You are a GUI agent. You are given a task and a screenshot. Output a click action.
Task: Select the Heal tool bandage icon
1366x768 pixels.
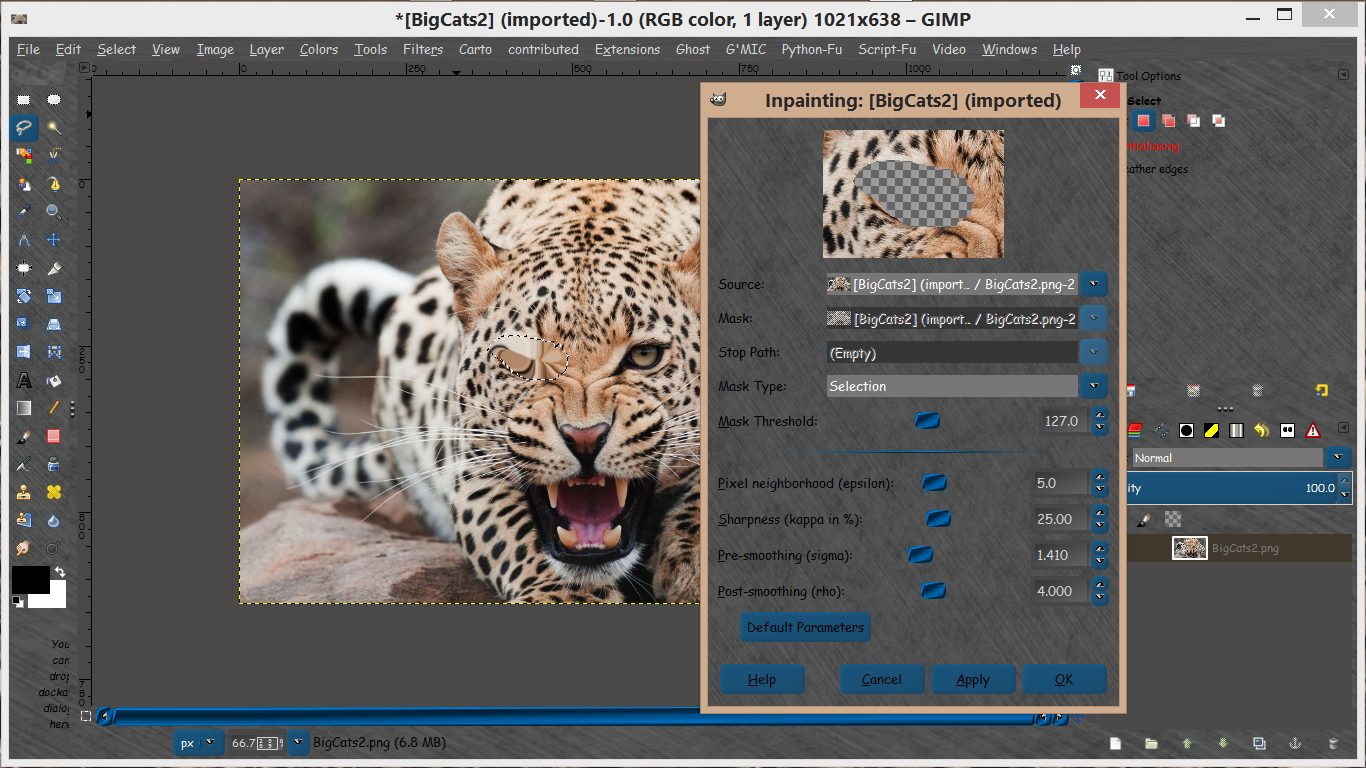coord(54,492)
